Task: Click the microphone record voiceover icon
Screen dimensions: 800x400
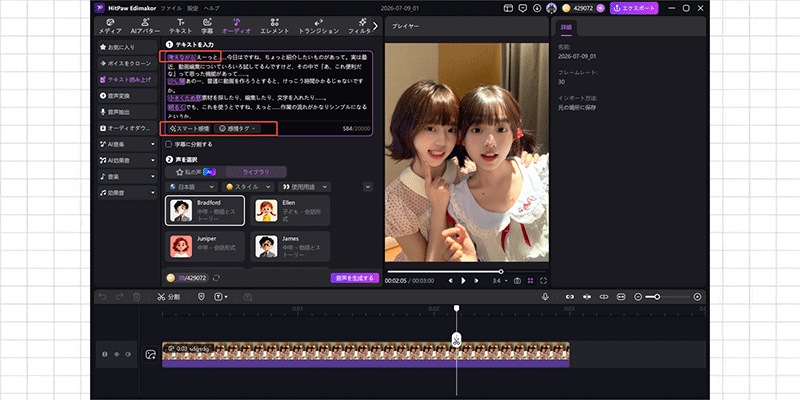Action: point(545,296)
